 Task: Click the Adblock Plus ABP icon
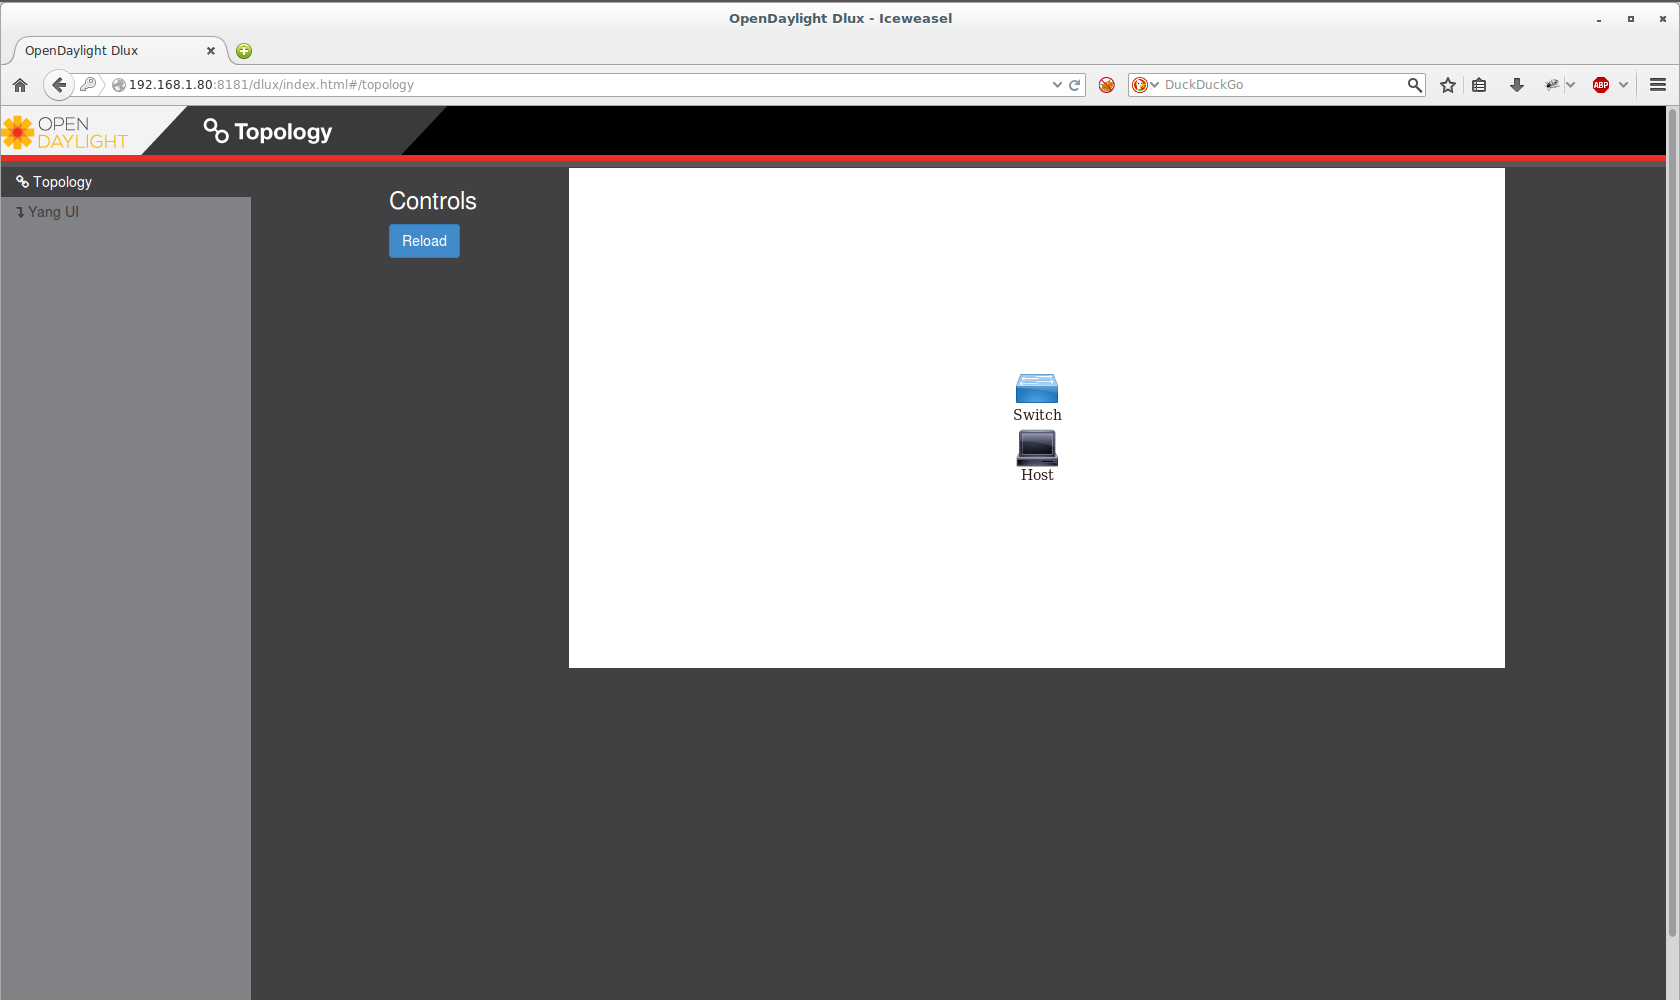1600,85
